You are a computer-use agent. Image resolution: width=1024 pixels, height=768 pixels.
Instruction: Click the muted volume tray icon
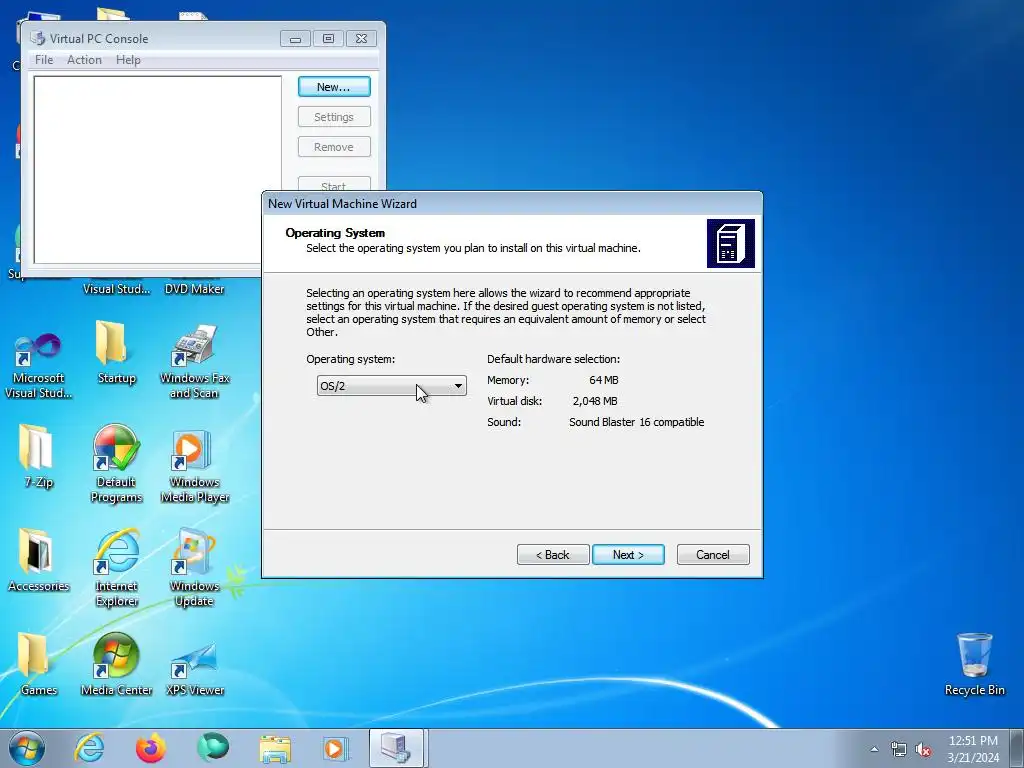923,749
